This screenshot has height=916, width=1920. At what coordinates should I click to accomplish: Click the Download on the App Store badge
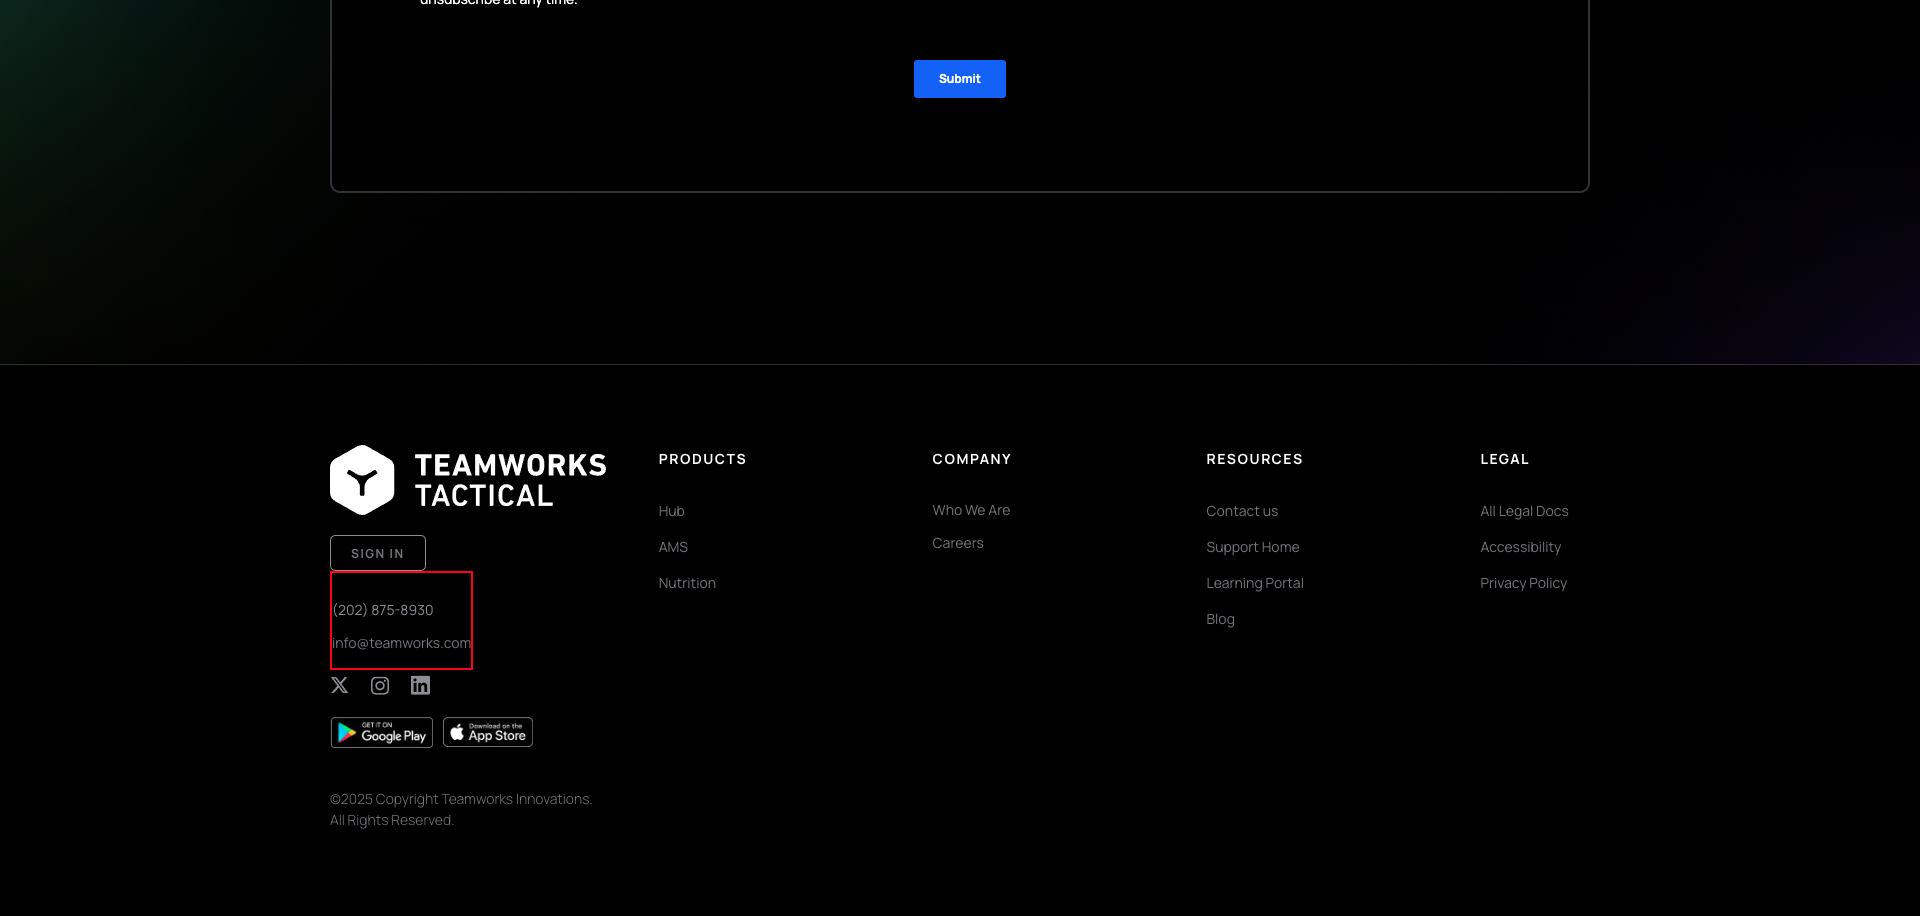[487, 731]
